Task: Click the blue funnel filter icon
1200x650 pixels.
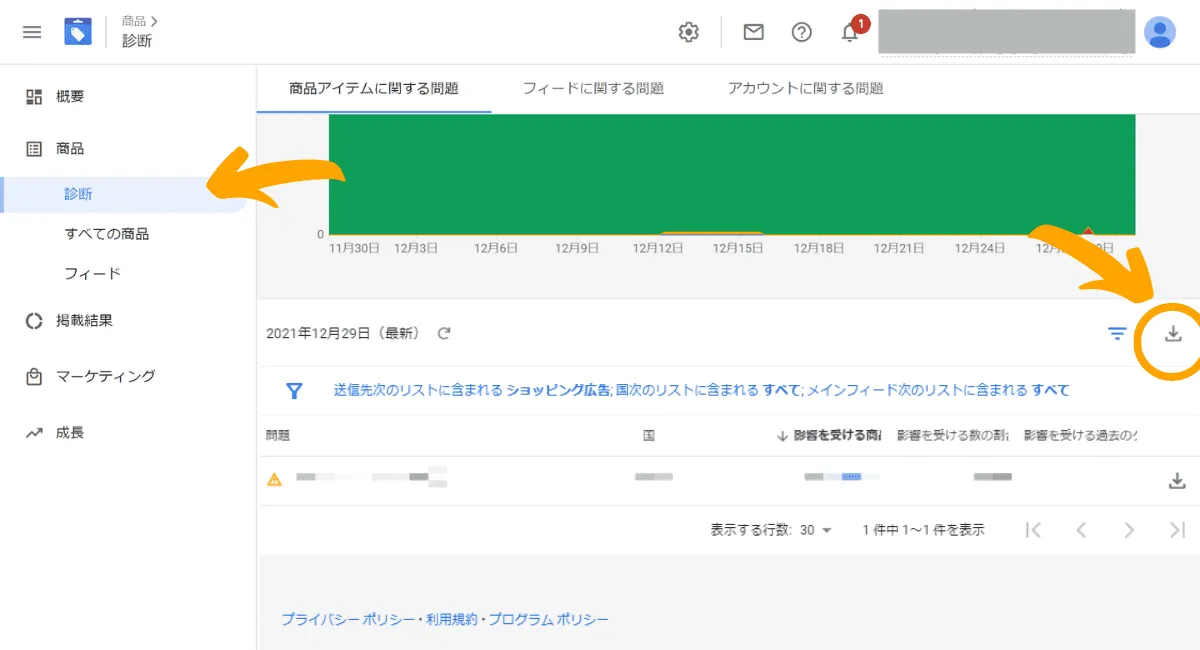Action: tap(295, 391)
